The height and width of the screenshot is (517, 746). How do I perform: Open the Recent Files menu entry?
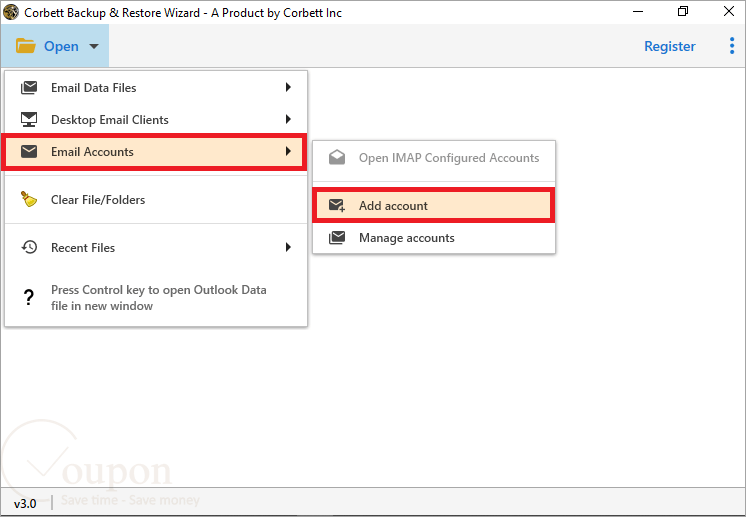pyautogui.click(x=156, y=247)
